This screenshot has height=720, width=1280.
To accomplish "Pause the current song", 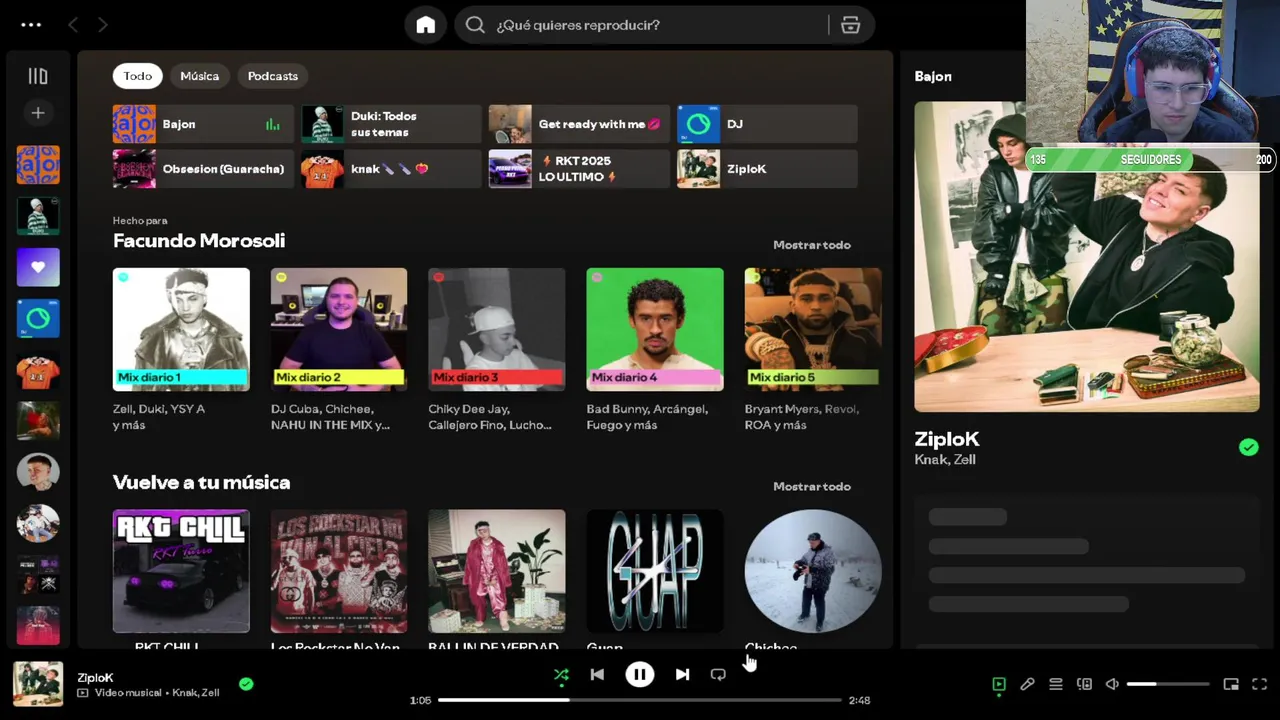I will pyautogui.click(x=640, y=675).
